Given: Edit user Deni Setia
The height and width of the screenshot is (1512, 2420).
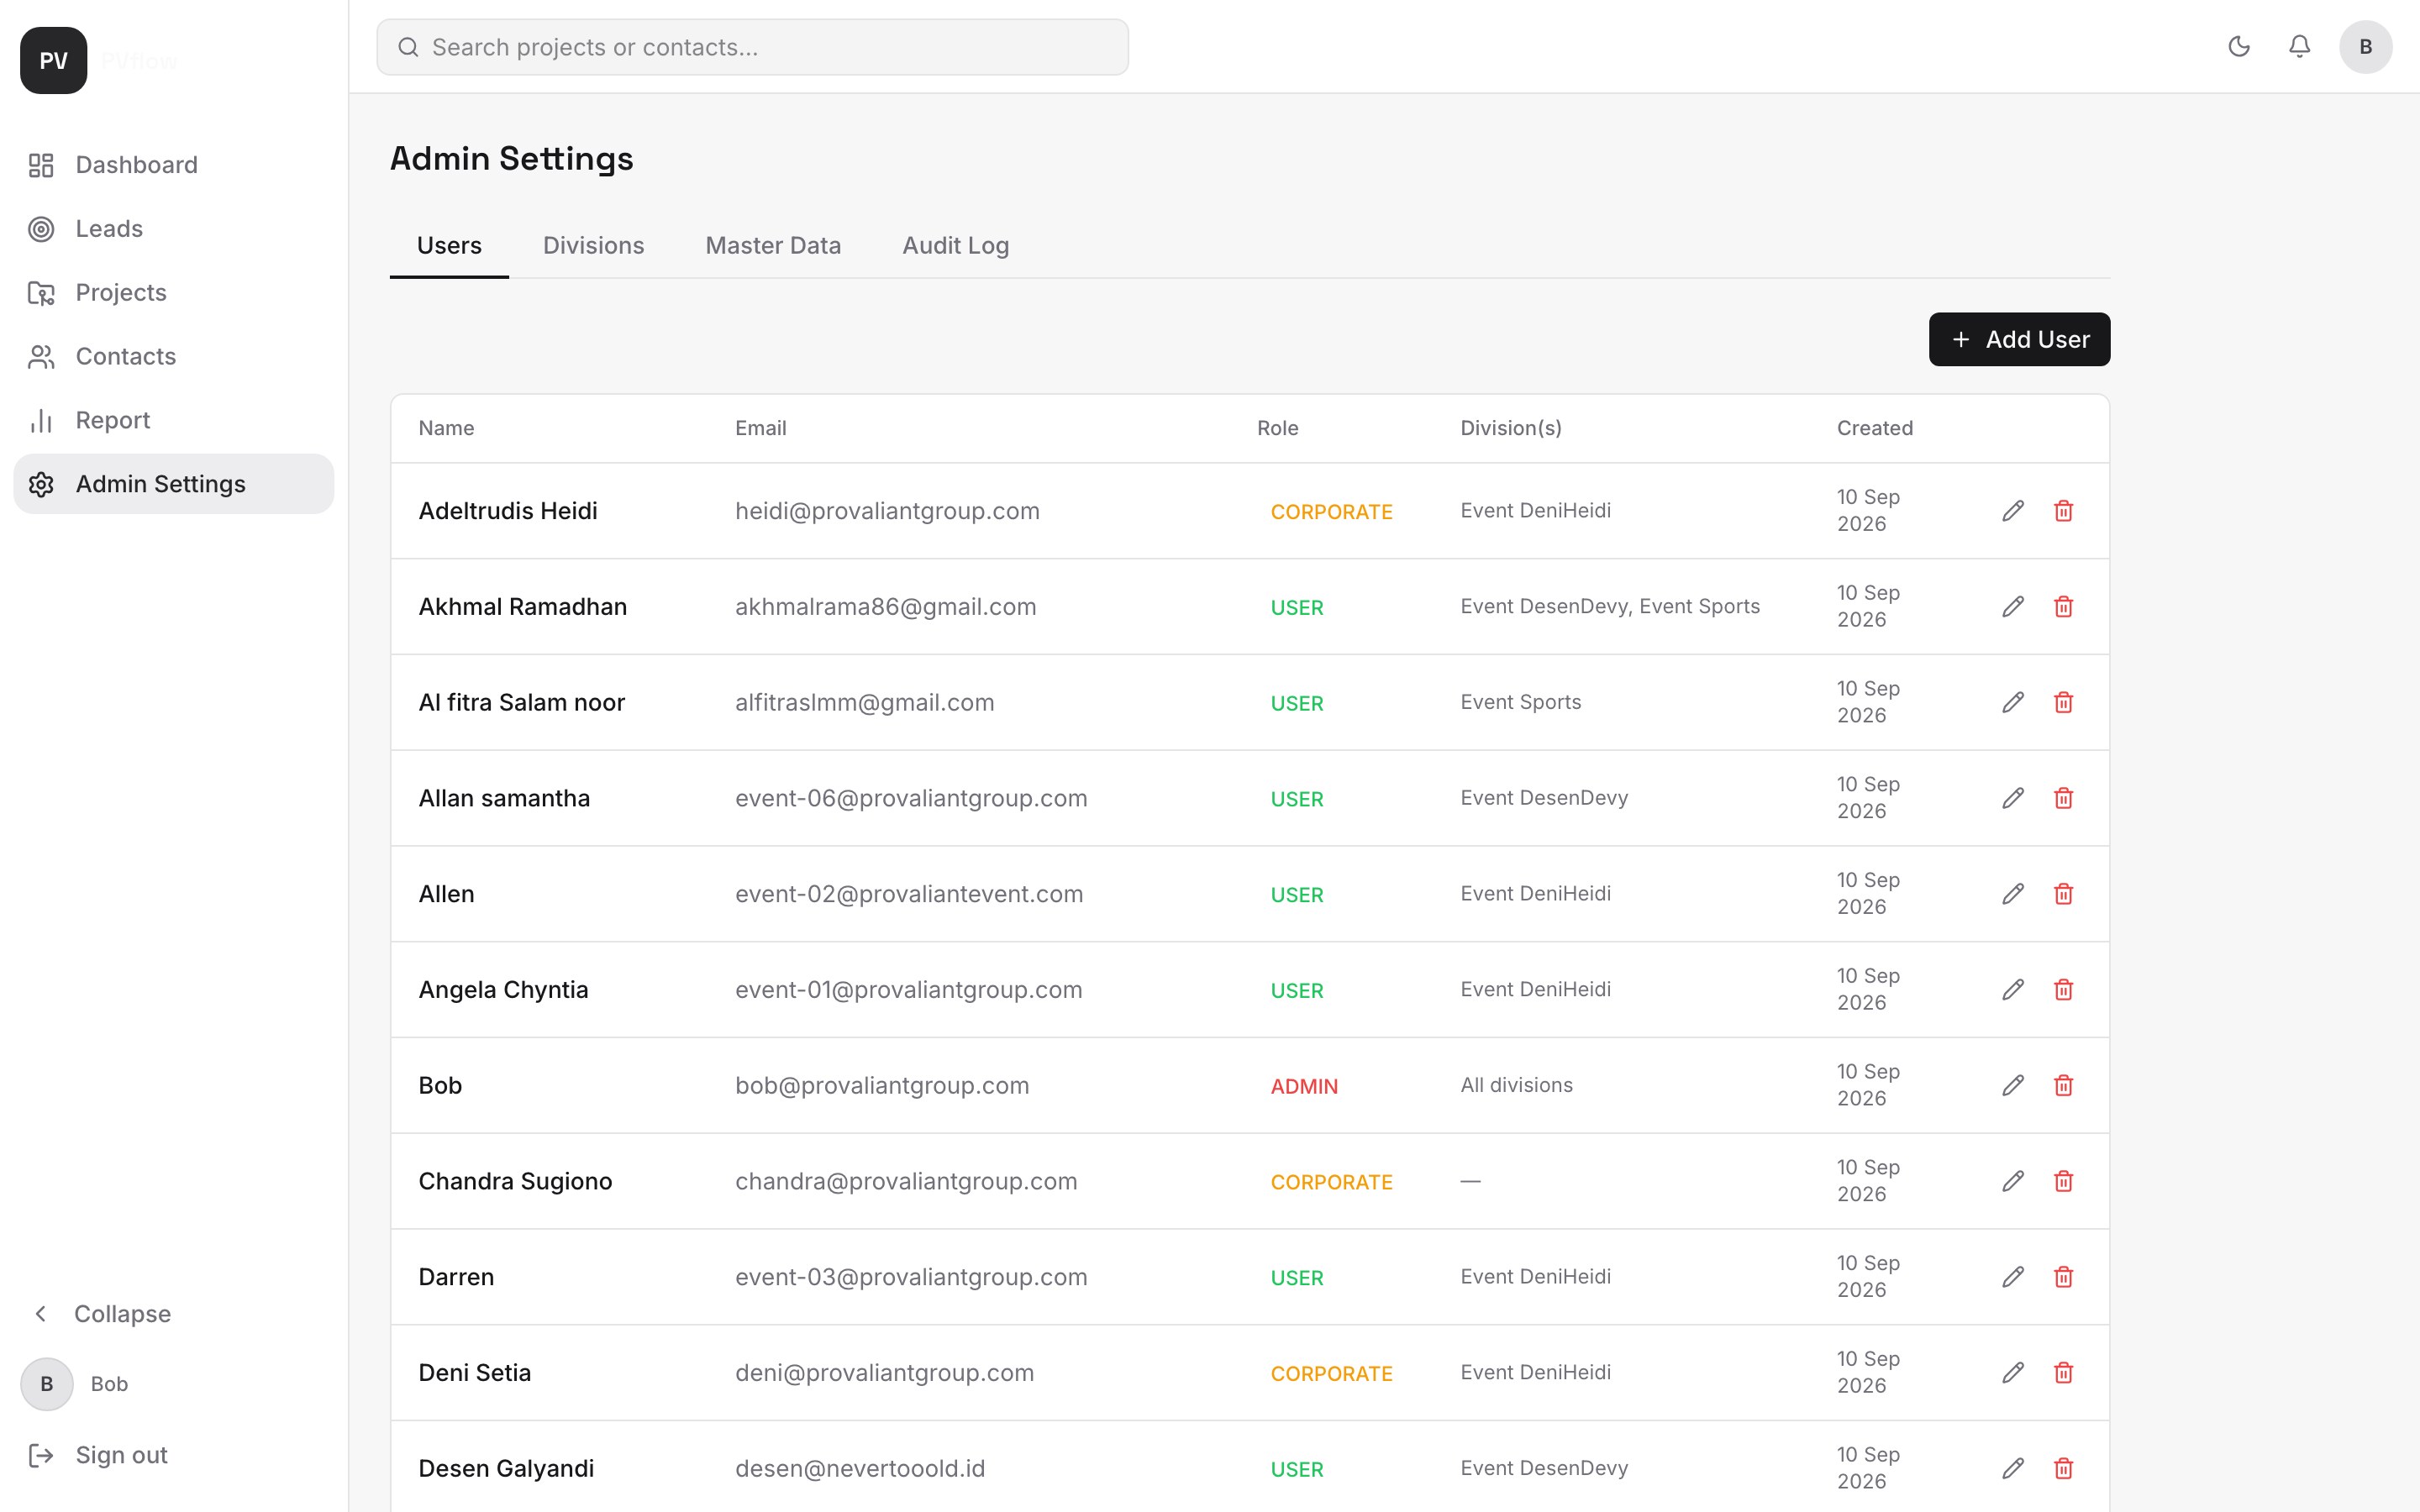Looking at the screenshot, I should click(x=2013, y=1373).
